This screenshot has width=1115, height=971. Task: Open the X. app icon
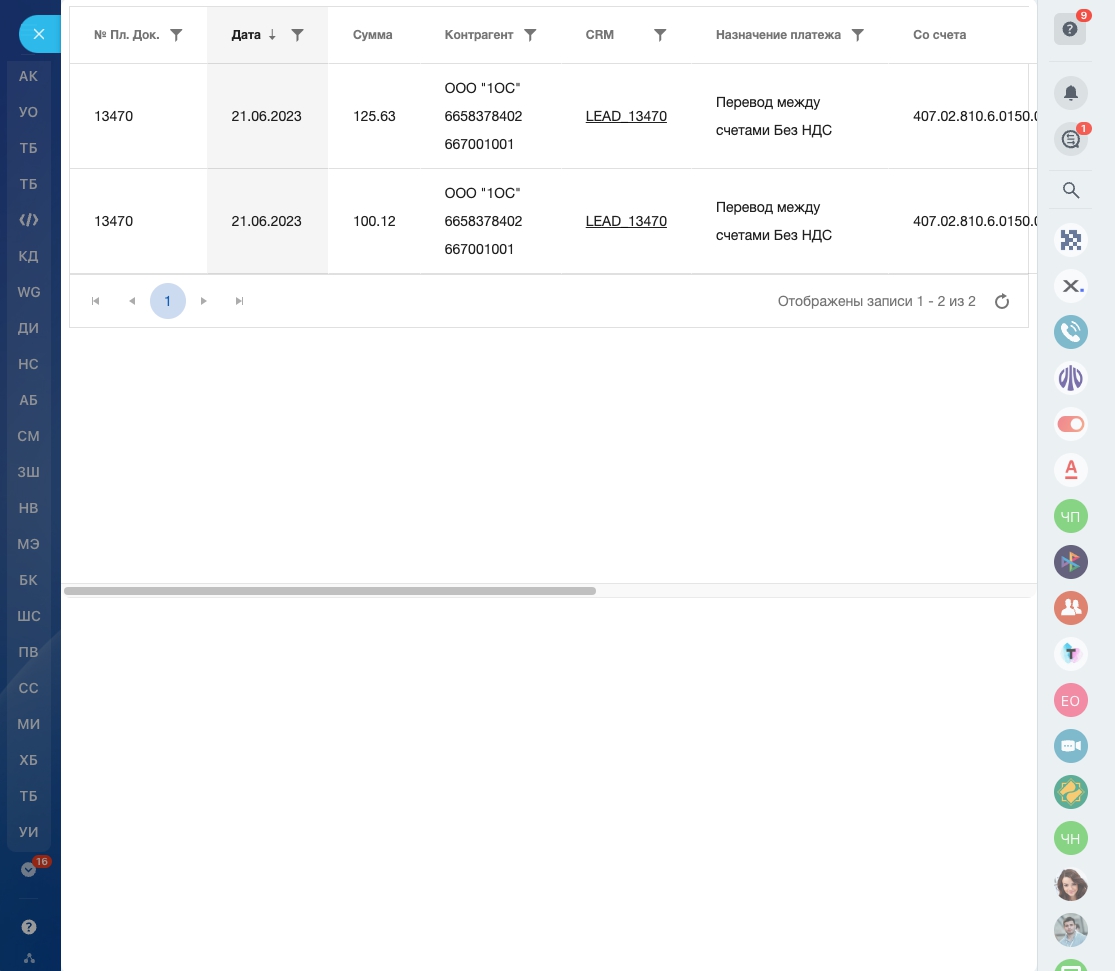pyautogui.click(x=1071, y=286)
